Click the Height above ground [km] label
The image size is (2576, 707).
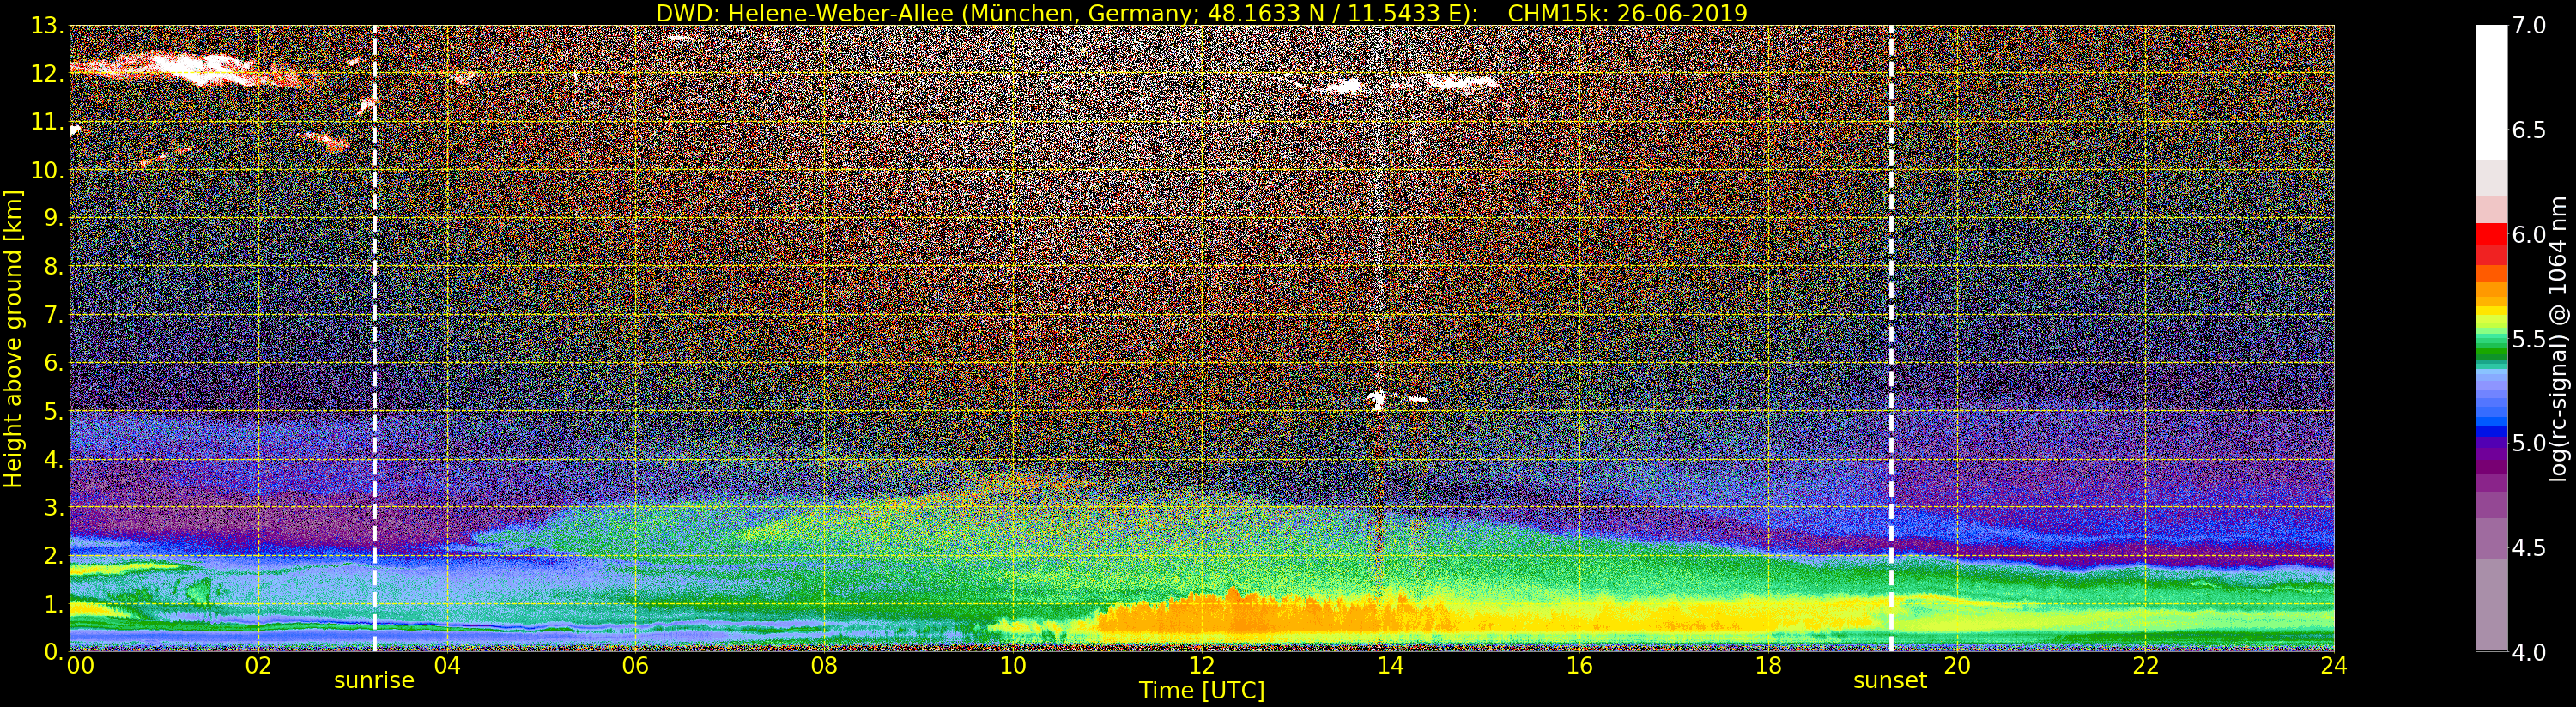13,339
